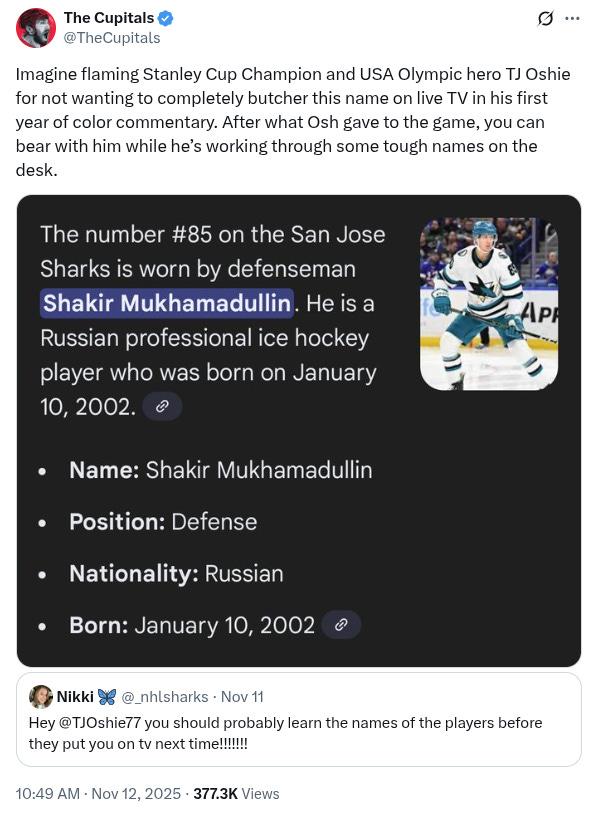Click the @_nhlsharks handle
The height and width of the screenshot is (818, 598).
click(164, 696)
